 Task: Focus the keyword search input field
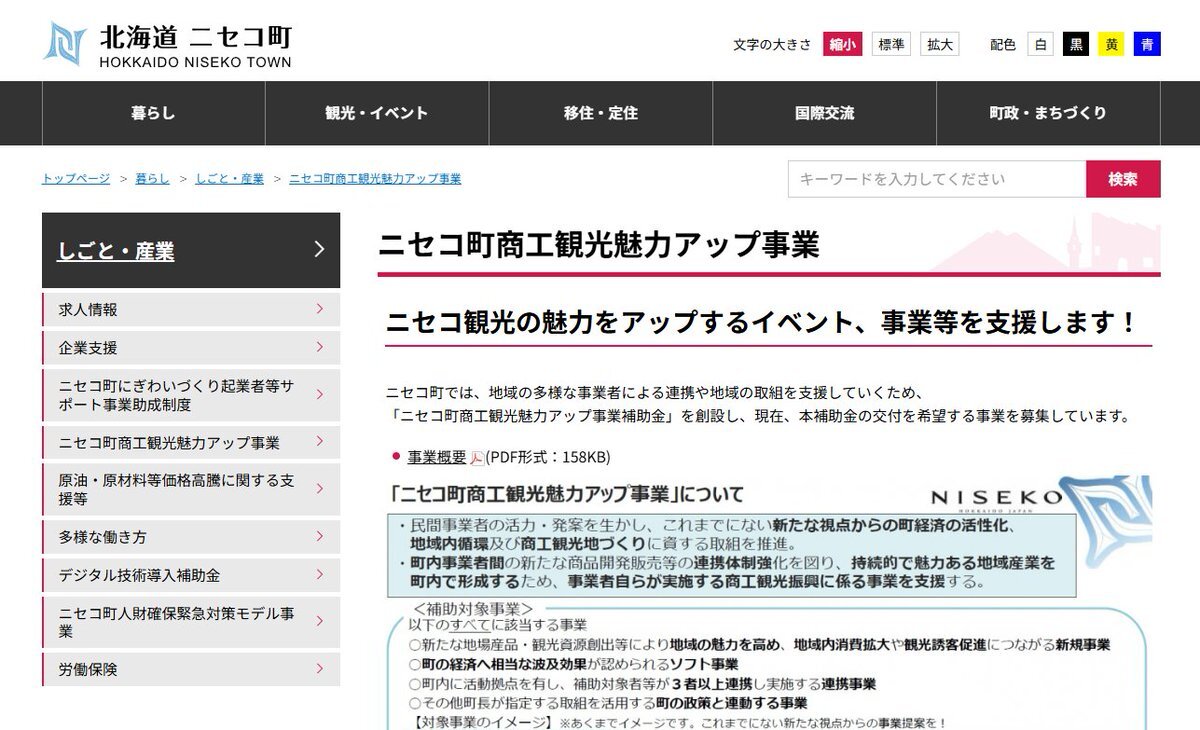[937, 179]
